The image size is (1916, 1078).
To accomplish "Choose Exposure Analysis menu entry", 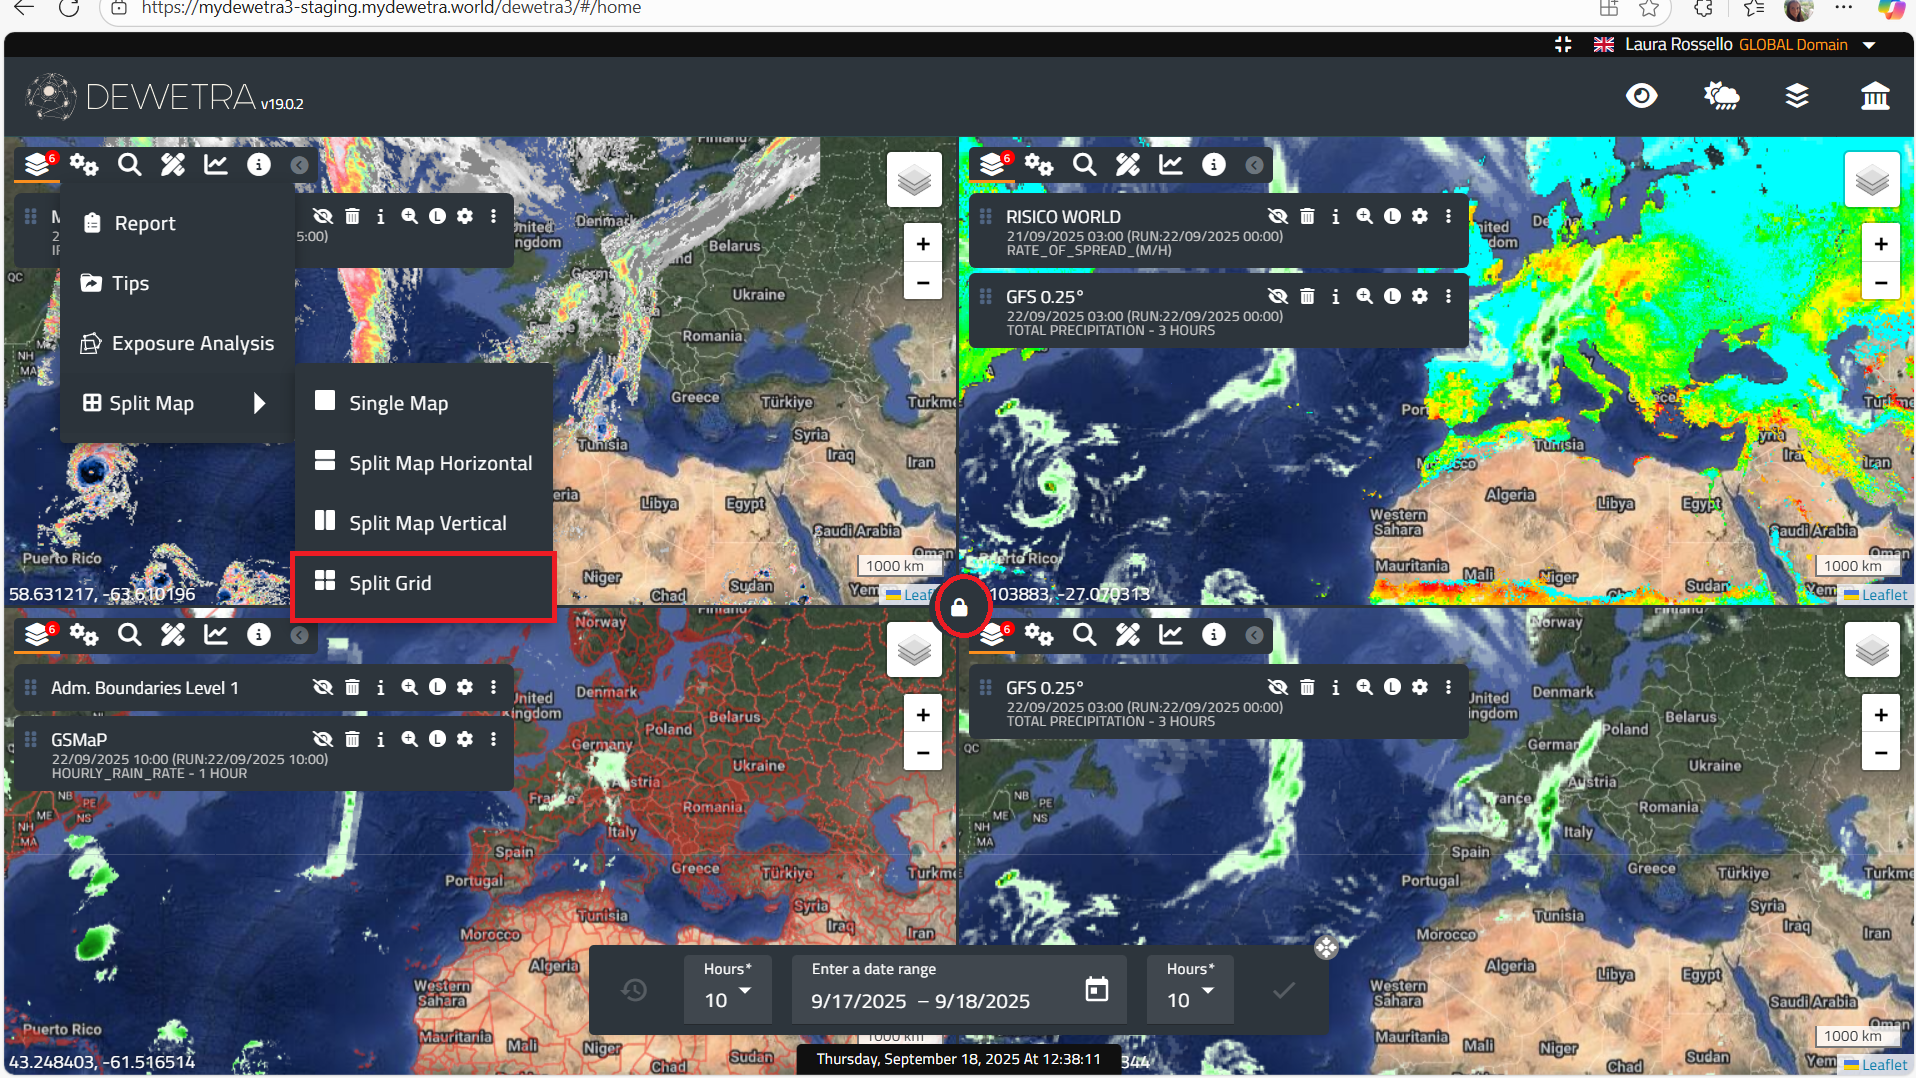I will coord(192,343).
